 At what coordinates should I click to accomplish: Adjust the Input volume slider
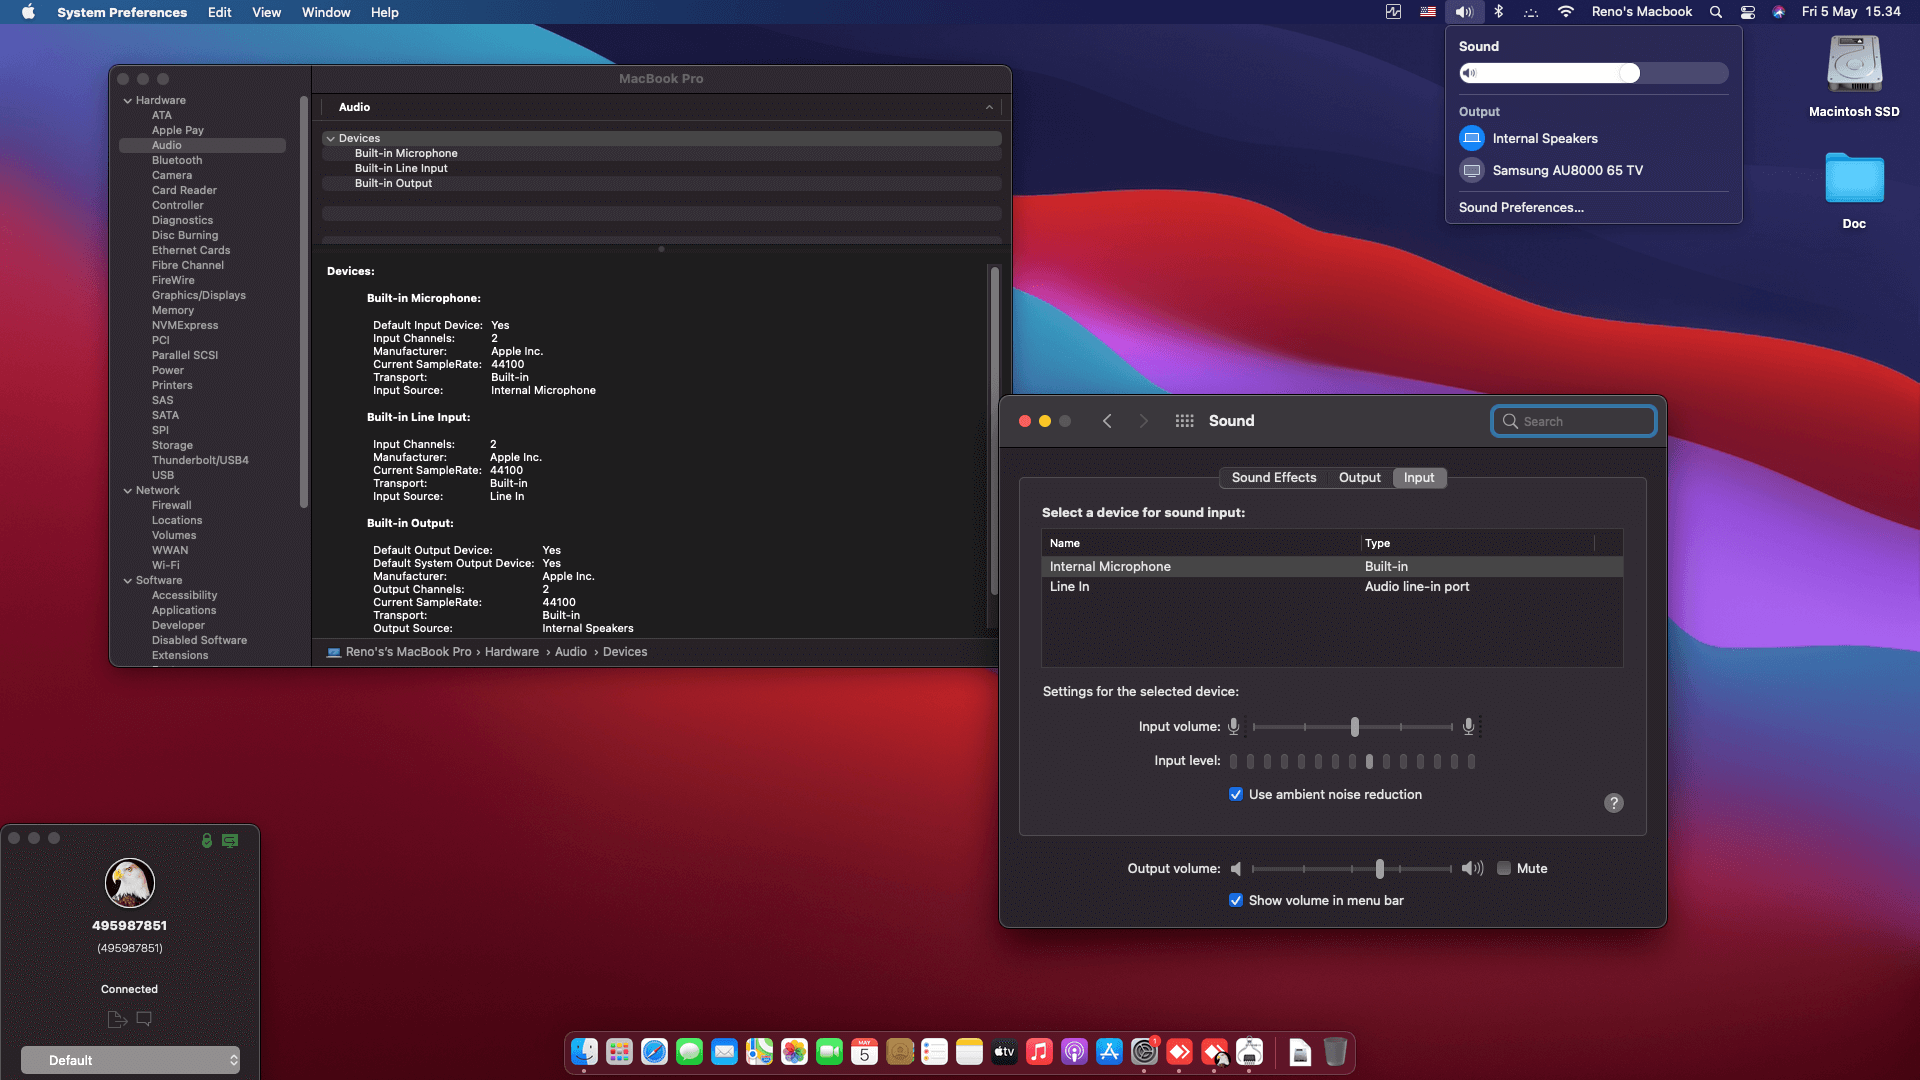(x=1355, y=727)
